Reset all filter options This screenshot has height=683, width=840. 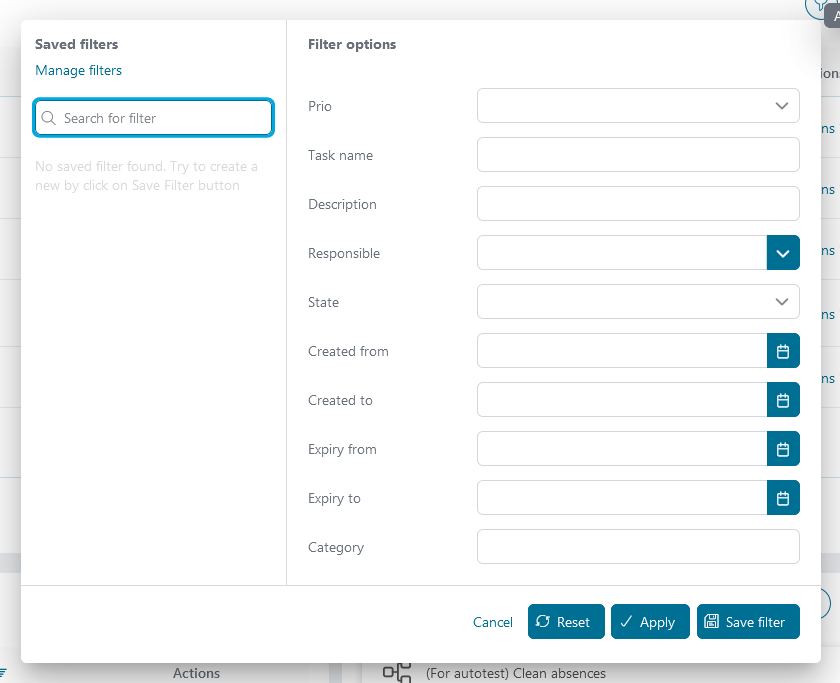[566, 621]
